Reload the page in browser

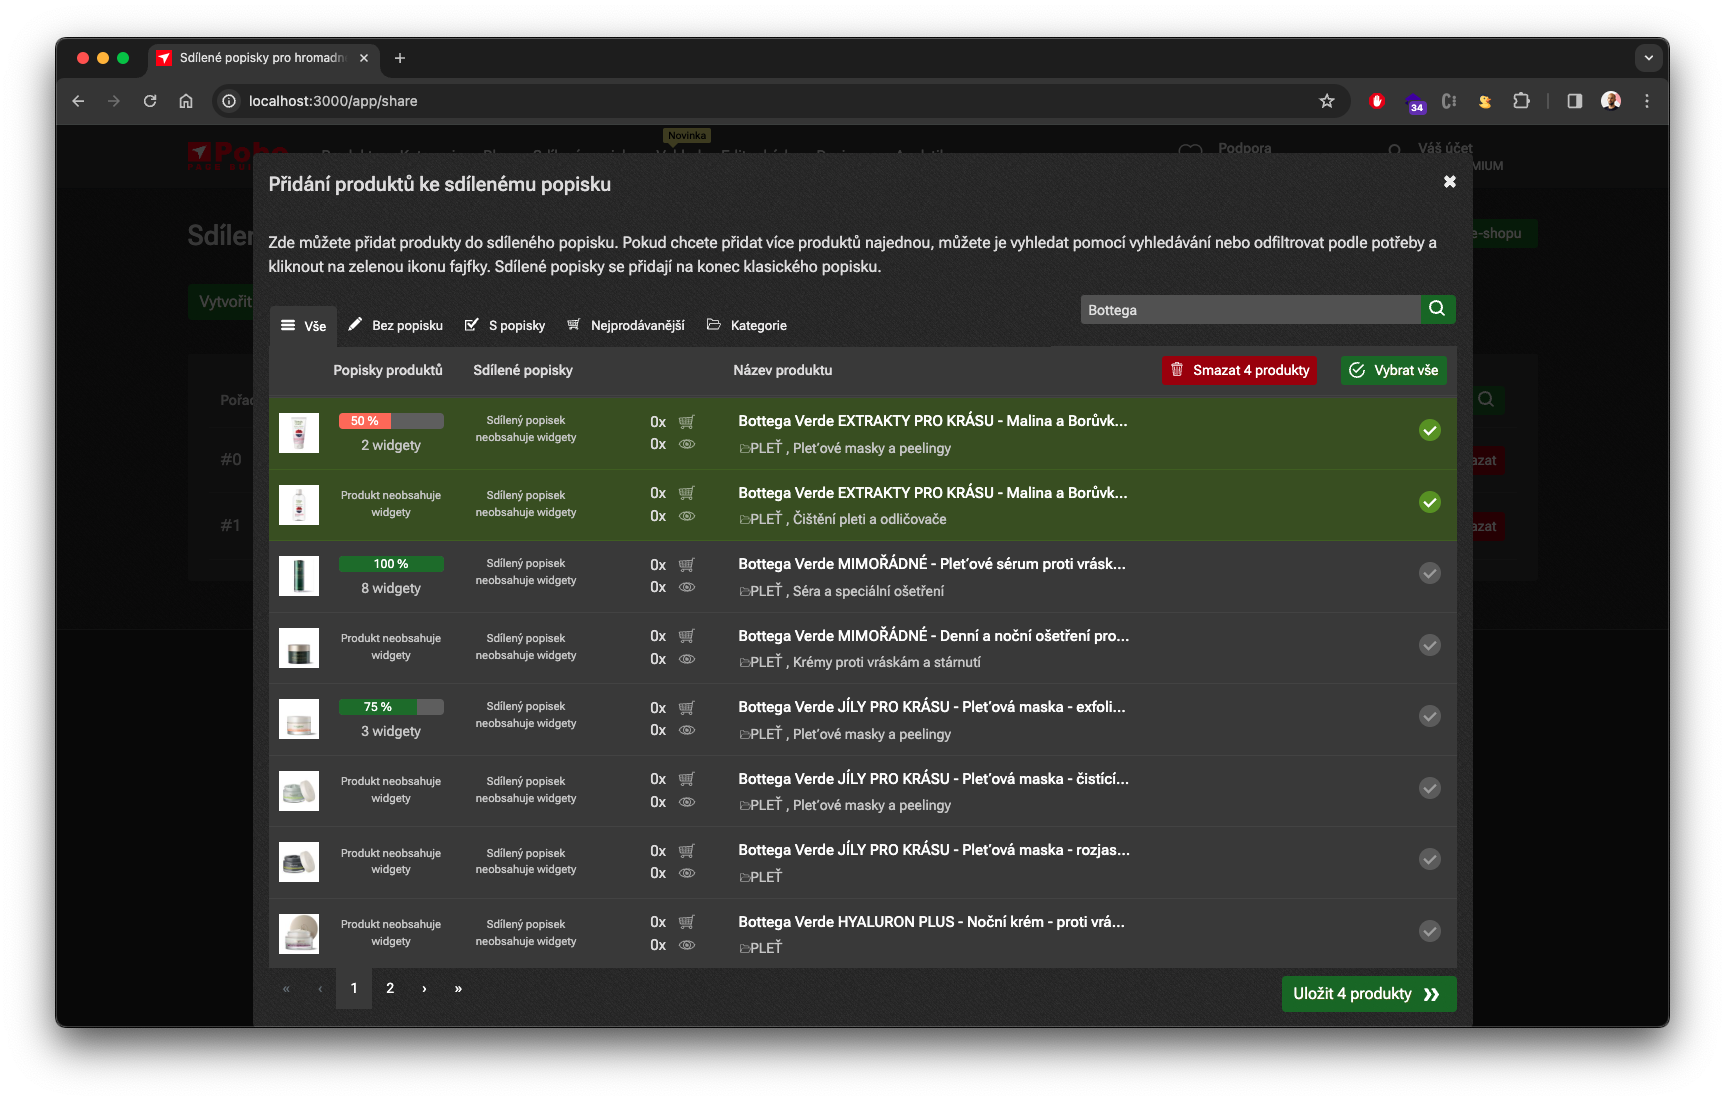150,101
